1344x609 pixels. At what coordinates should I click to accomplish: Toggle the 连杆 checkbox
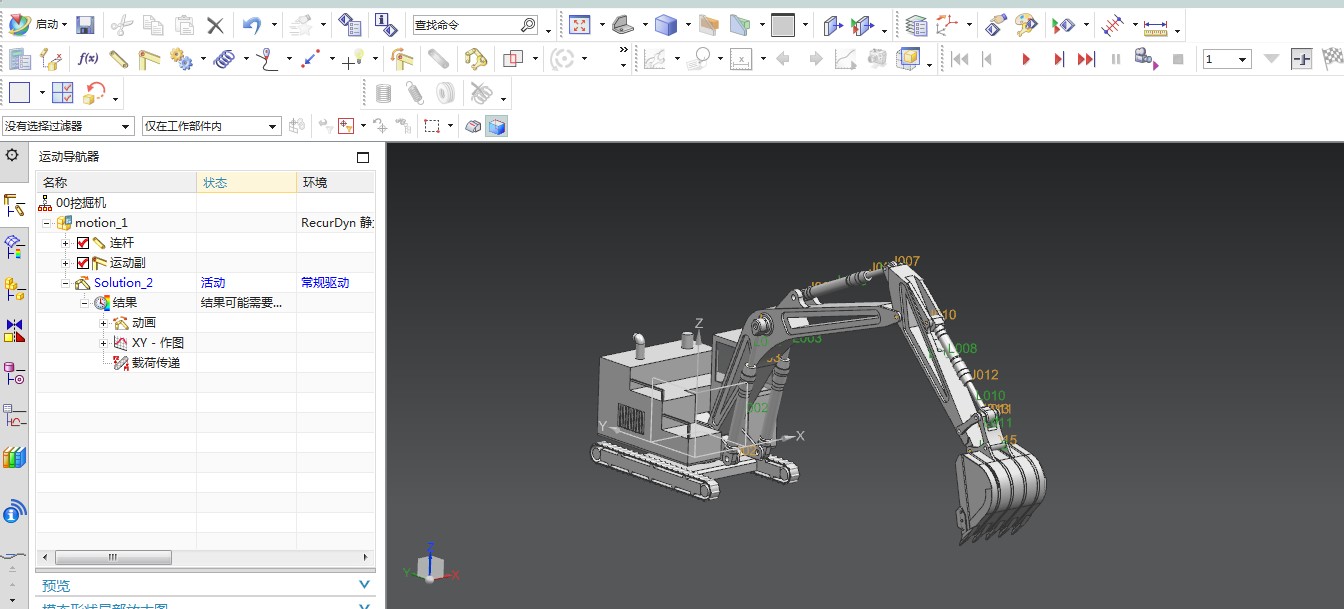pyautogui.click(x=83, y=243)
